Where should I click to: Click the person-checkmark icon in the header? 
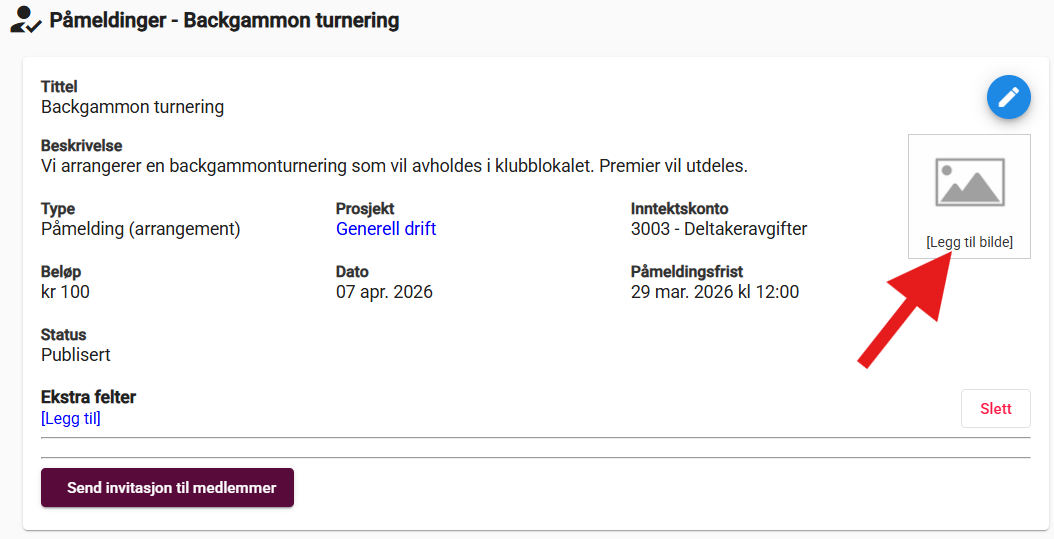pyautogui.click(x=26, y=20)
